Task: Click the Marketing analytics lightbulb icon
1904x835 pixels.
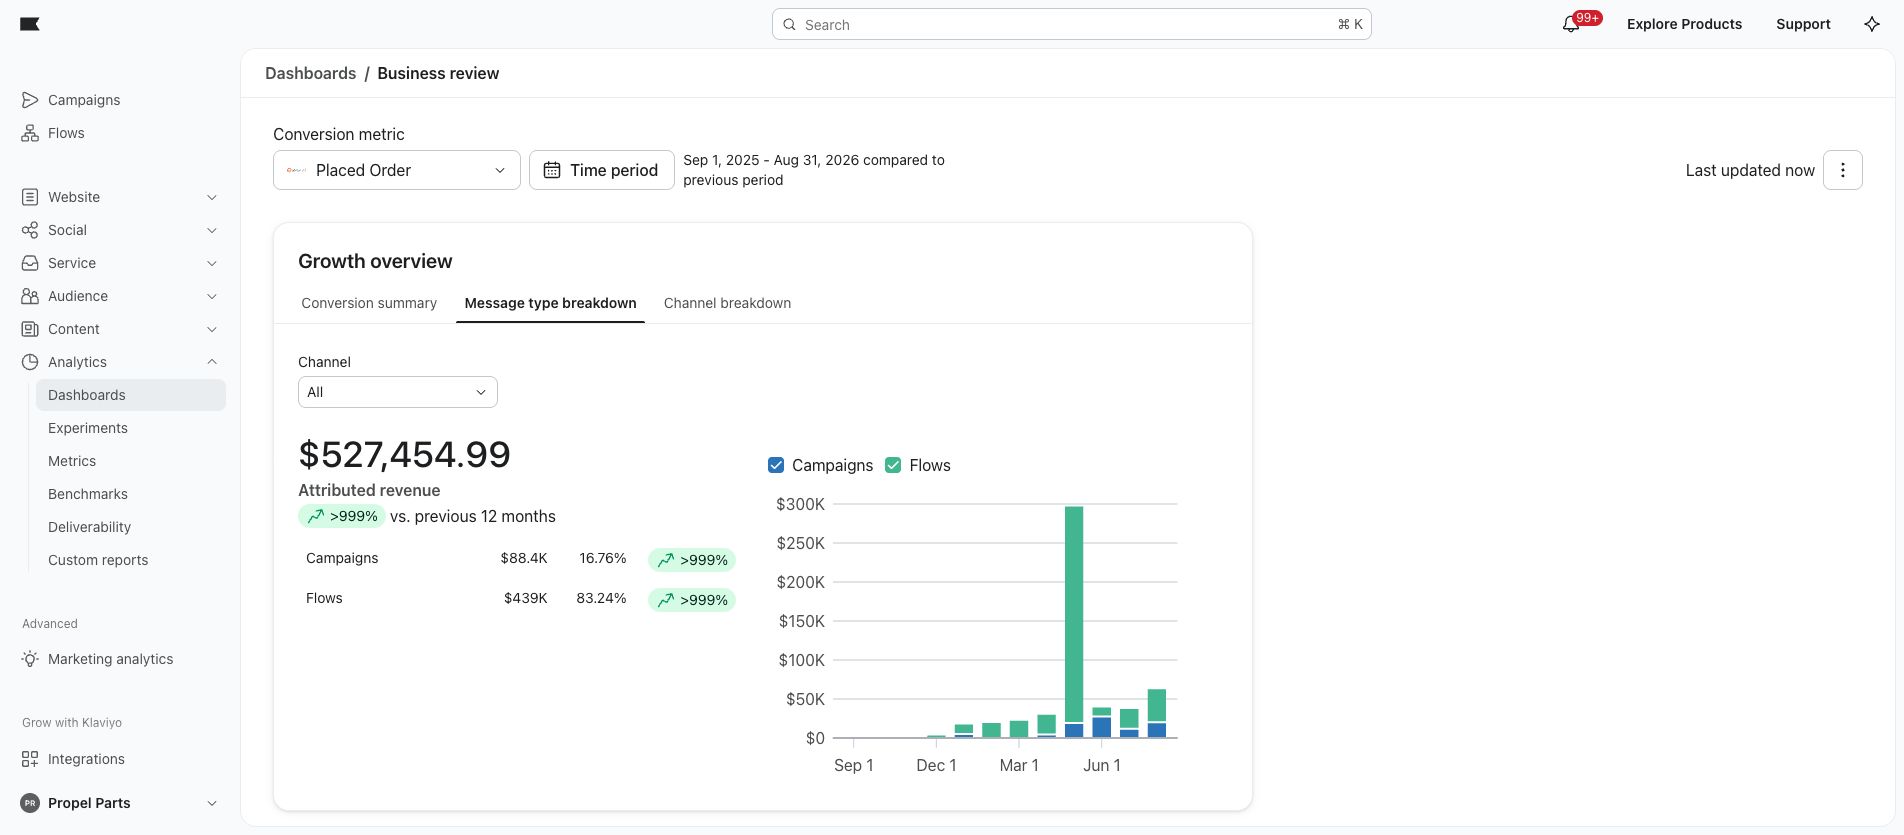Action: pos(30,659)
